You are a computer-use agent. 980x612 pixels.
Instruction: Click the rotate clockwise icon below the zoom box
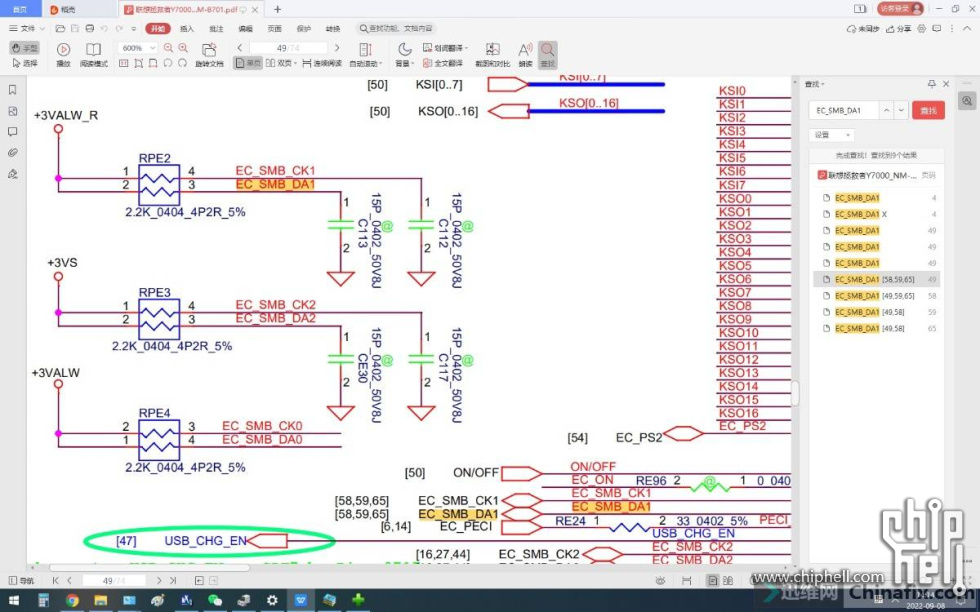(182, 63)
